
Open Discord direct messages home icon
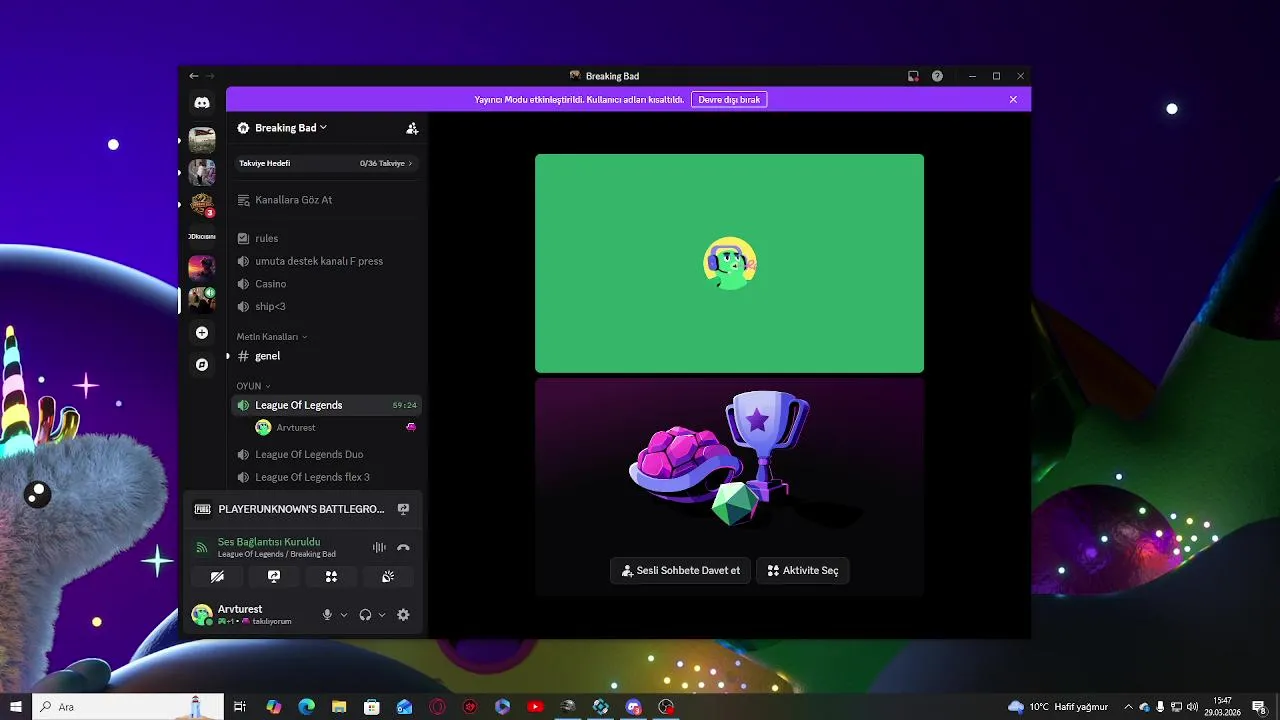[x=202, y=103]
